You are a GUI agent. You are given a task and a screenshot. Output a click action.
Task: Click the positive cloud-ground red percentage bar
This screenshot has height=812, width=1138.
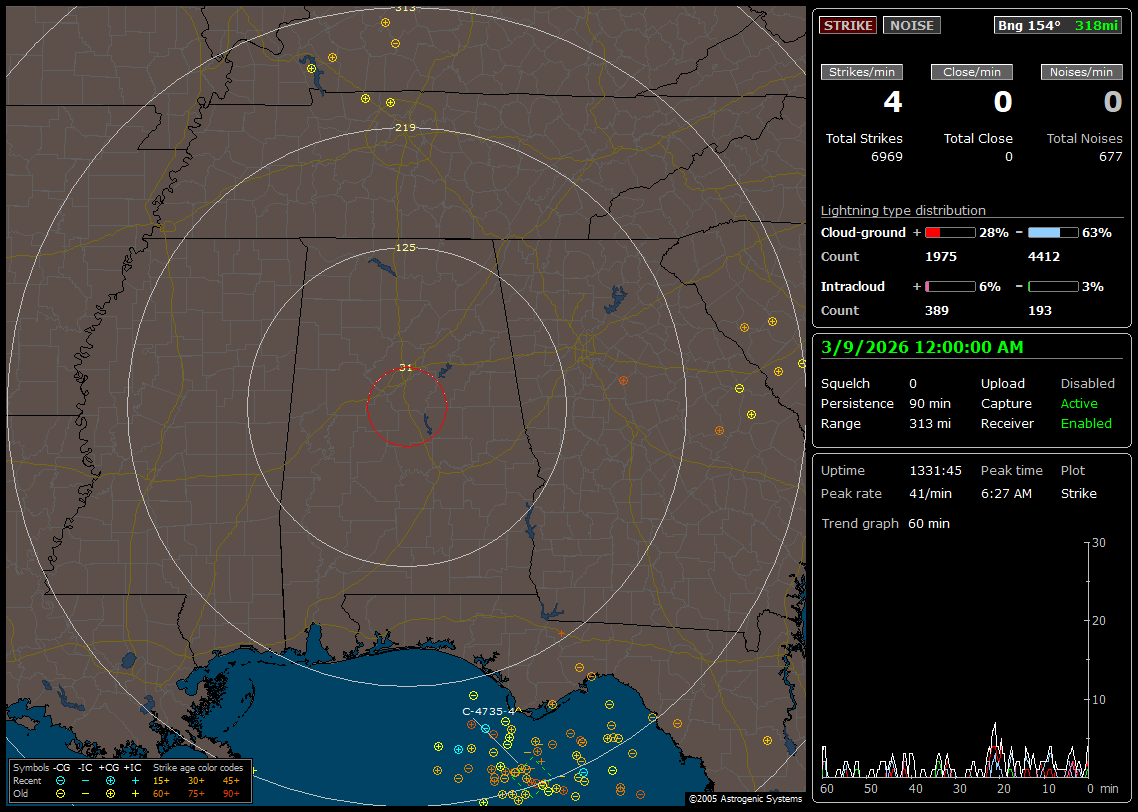coord(949,232)
